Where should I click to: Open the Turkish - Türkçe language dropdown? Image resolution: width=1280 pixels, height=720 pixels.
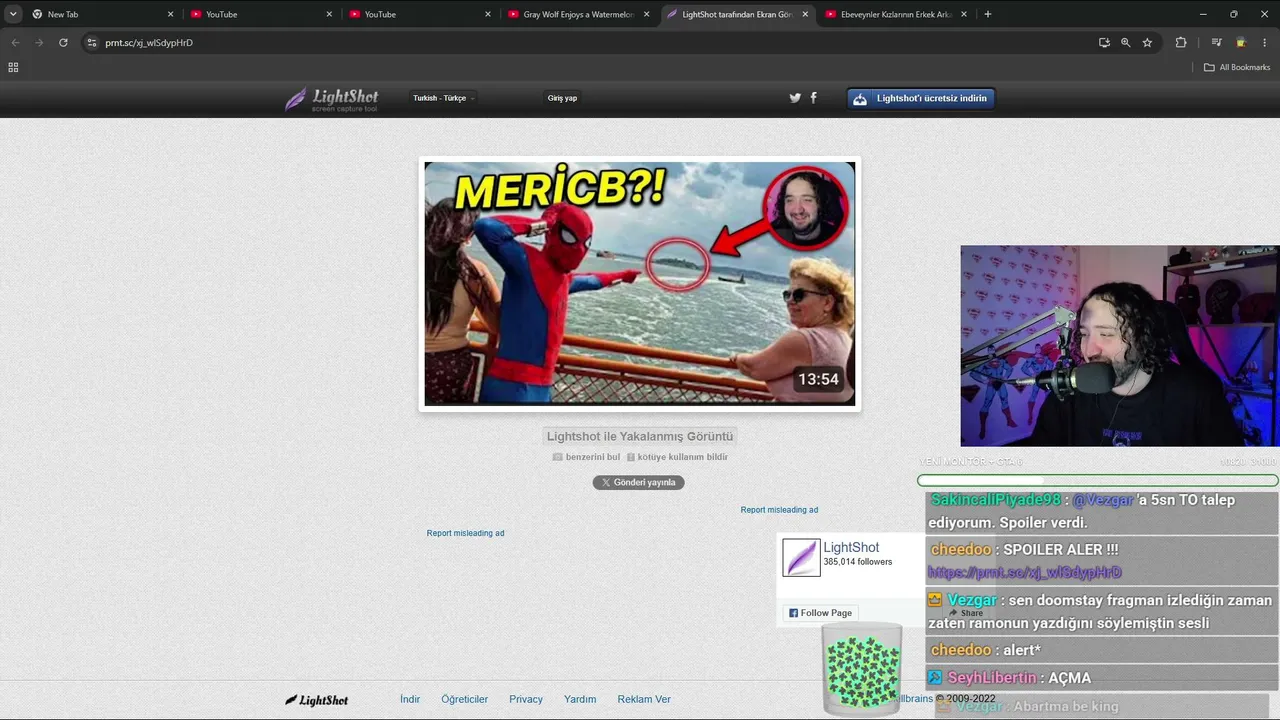pos(444,98)
